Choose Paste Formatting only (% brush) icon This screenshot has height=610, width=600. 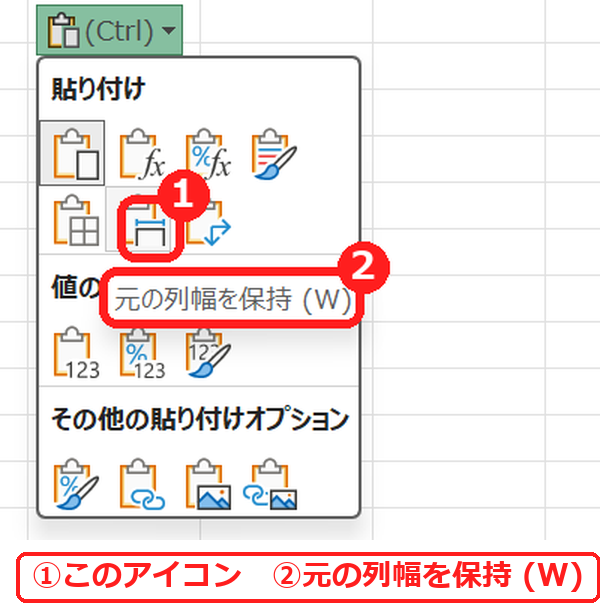(75, 484)
